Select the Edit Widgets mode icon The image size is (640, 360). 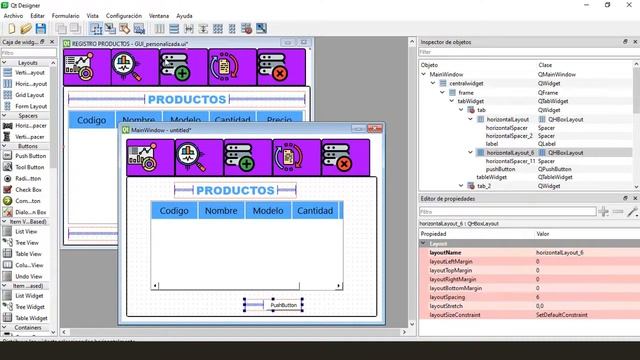click(x=96, y=29)
